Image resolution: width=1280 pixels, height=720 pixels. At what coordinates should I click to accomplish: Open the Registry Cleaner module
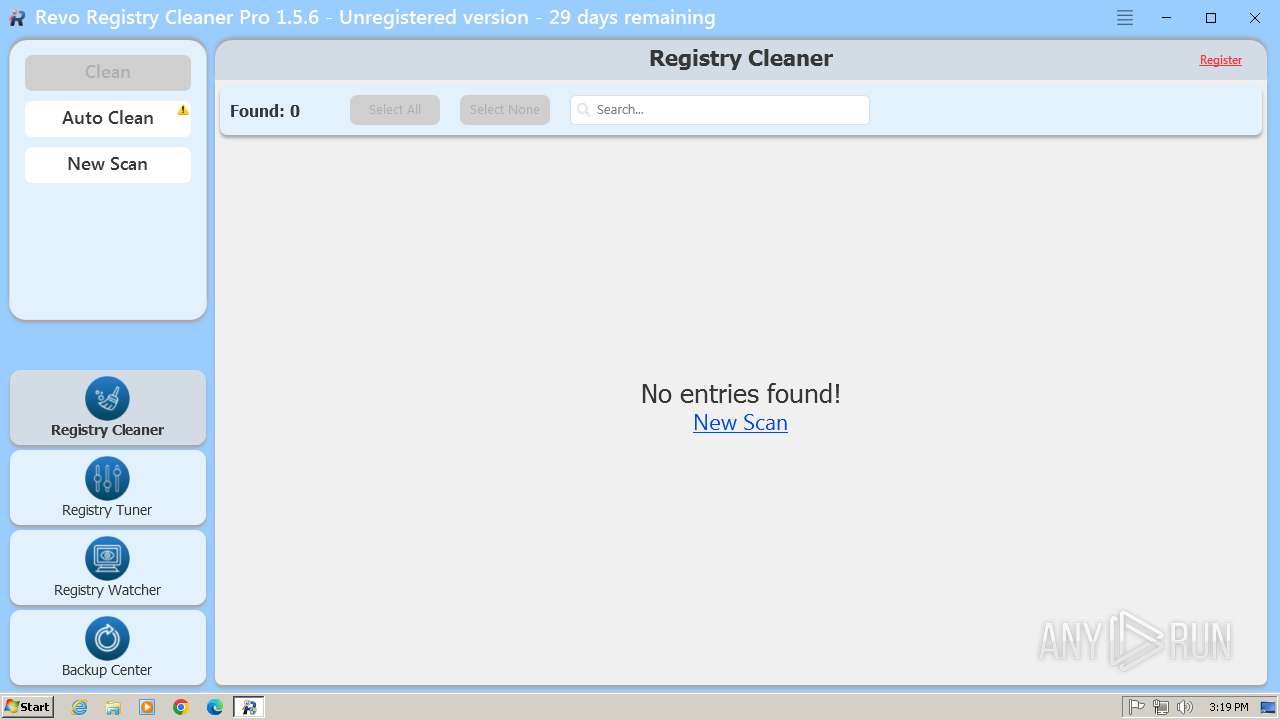coord(108,408)
